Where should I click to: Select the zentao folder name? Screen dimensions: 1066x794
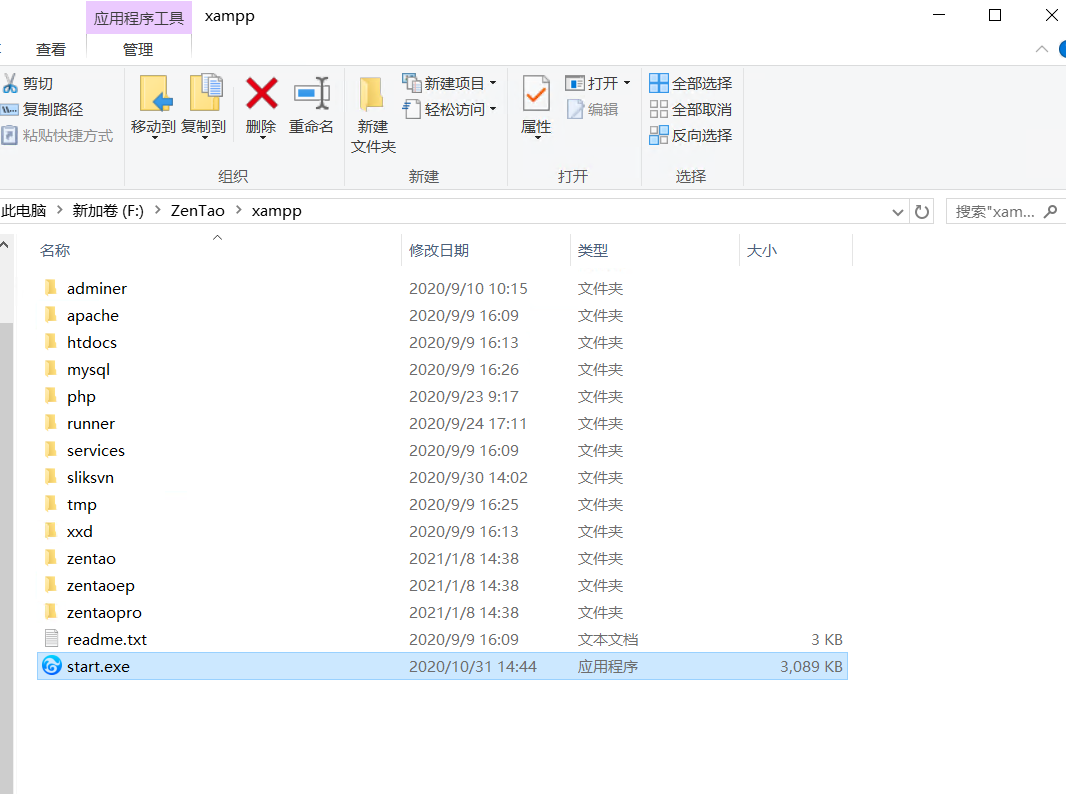(91, 559)
